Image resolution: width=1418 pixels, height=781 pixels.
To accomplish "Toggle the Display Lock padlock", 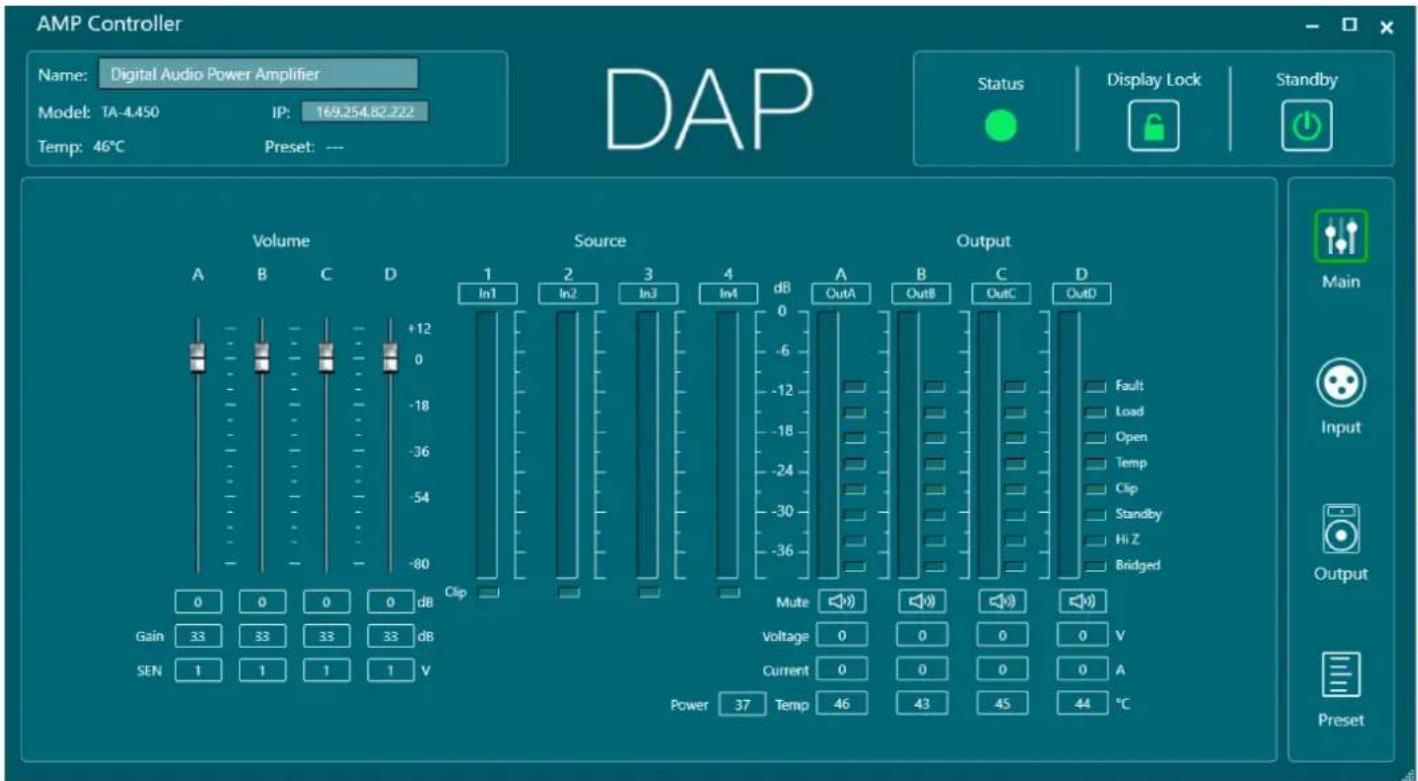I will point(1153,126).
